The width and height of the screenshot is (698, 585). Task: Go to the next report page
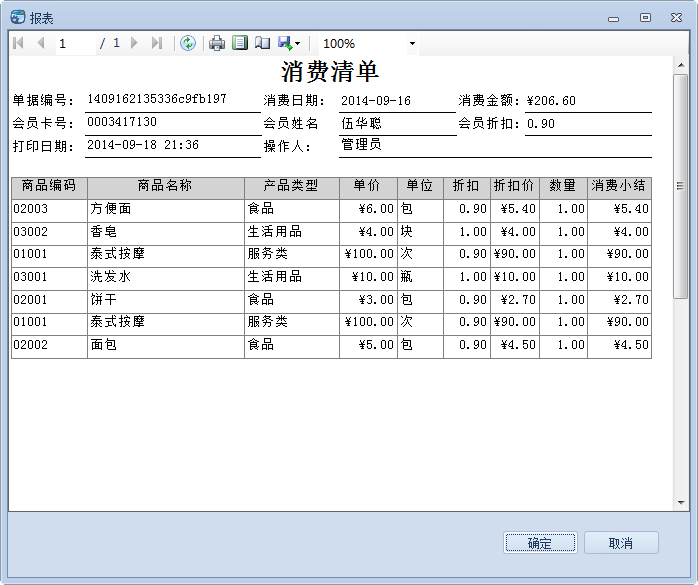pyautogui.click(x=134, y=43)
